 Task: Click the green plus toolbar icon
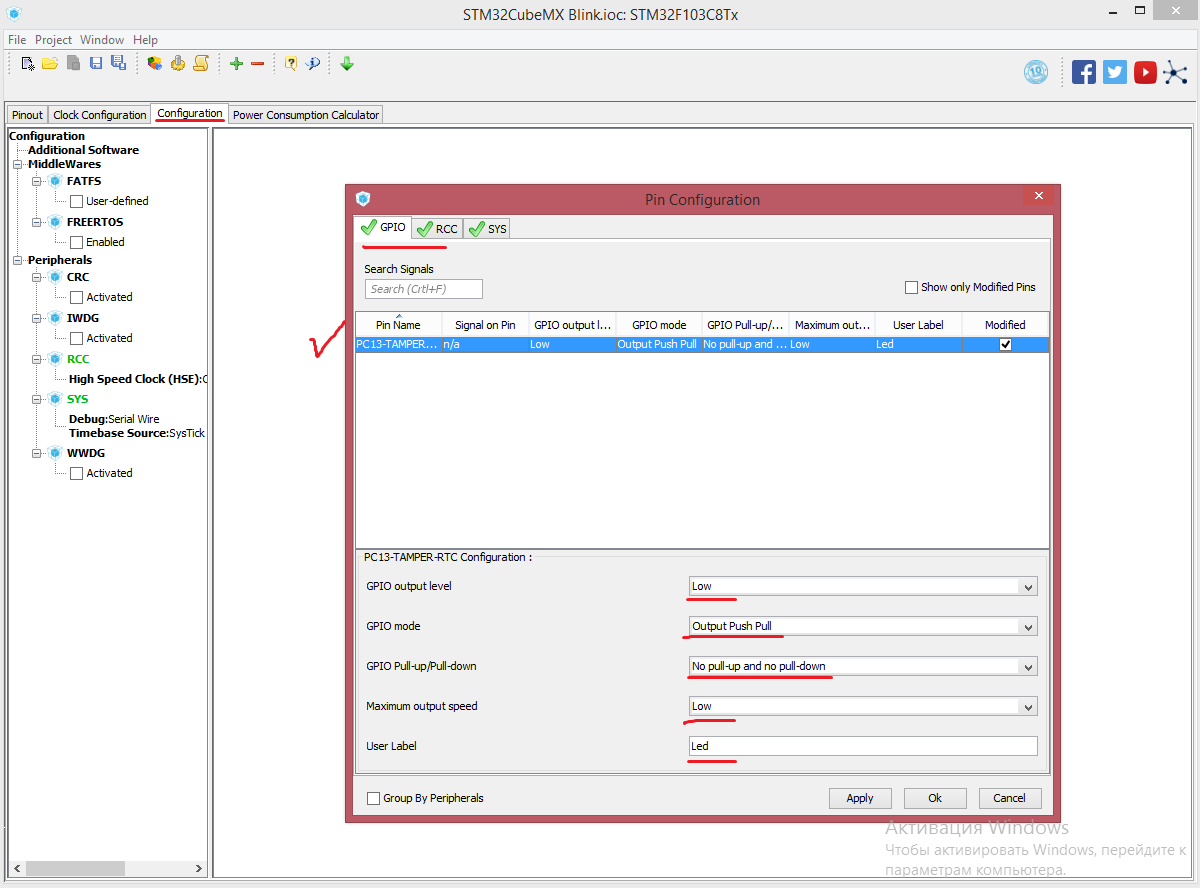click(236, 64)
